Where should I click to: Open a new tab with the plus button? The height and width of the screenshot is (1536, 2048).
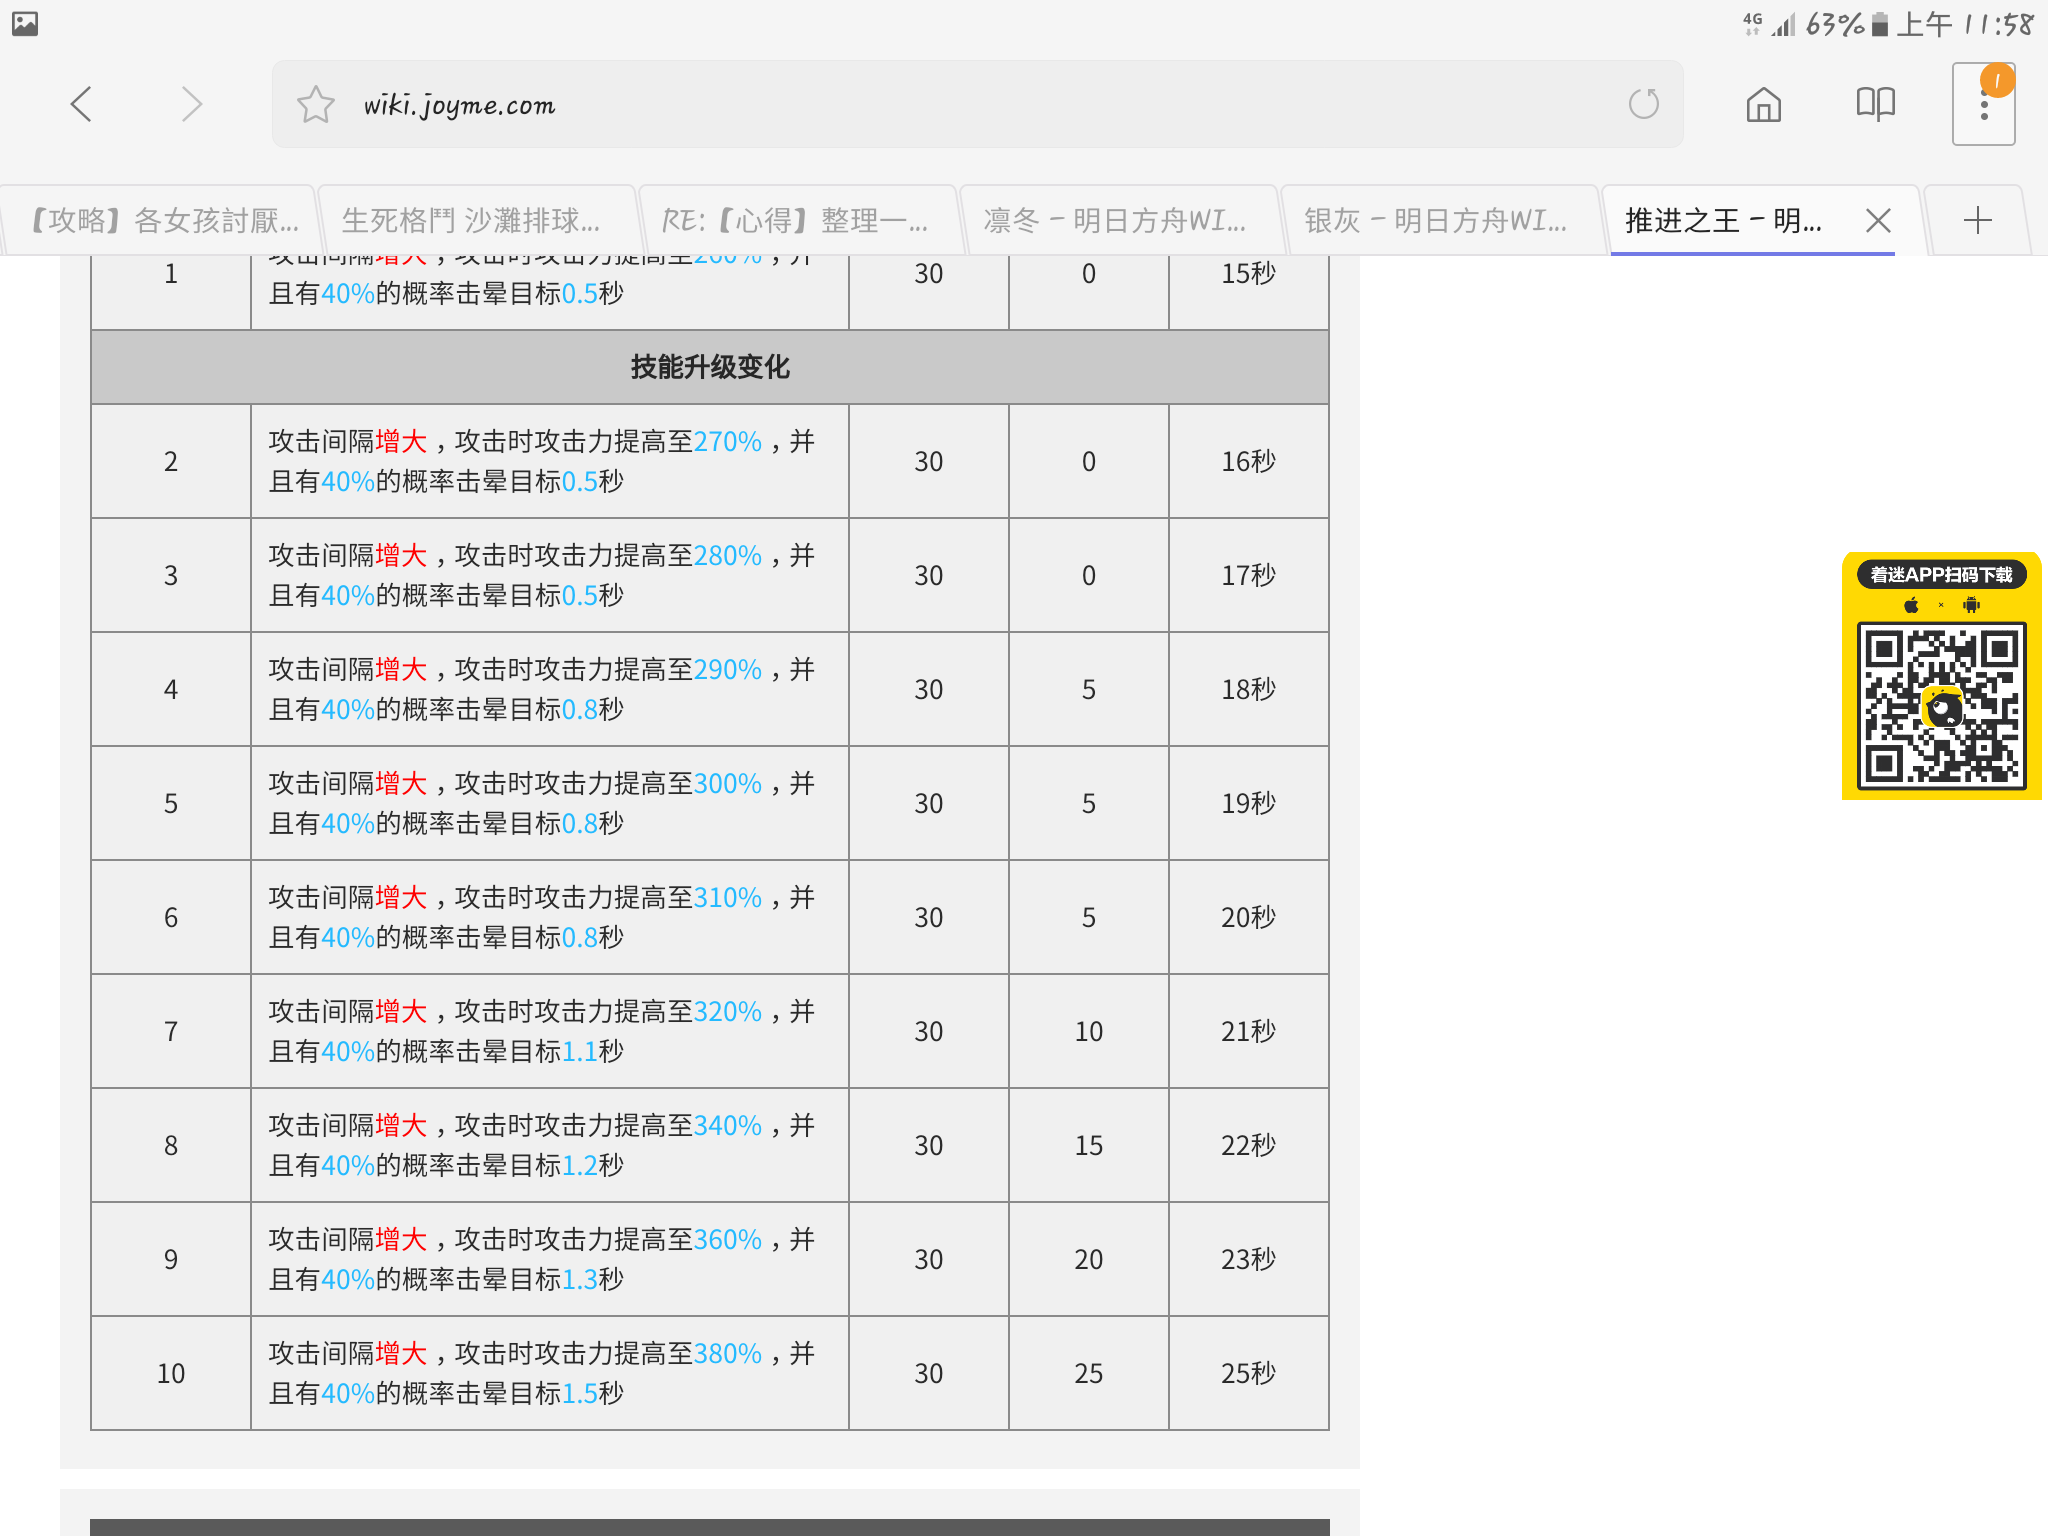(1977, 220)
